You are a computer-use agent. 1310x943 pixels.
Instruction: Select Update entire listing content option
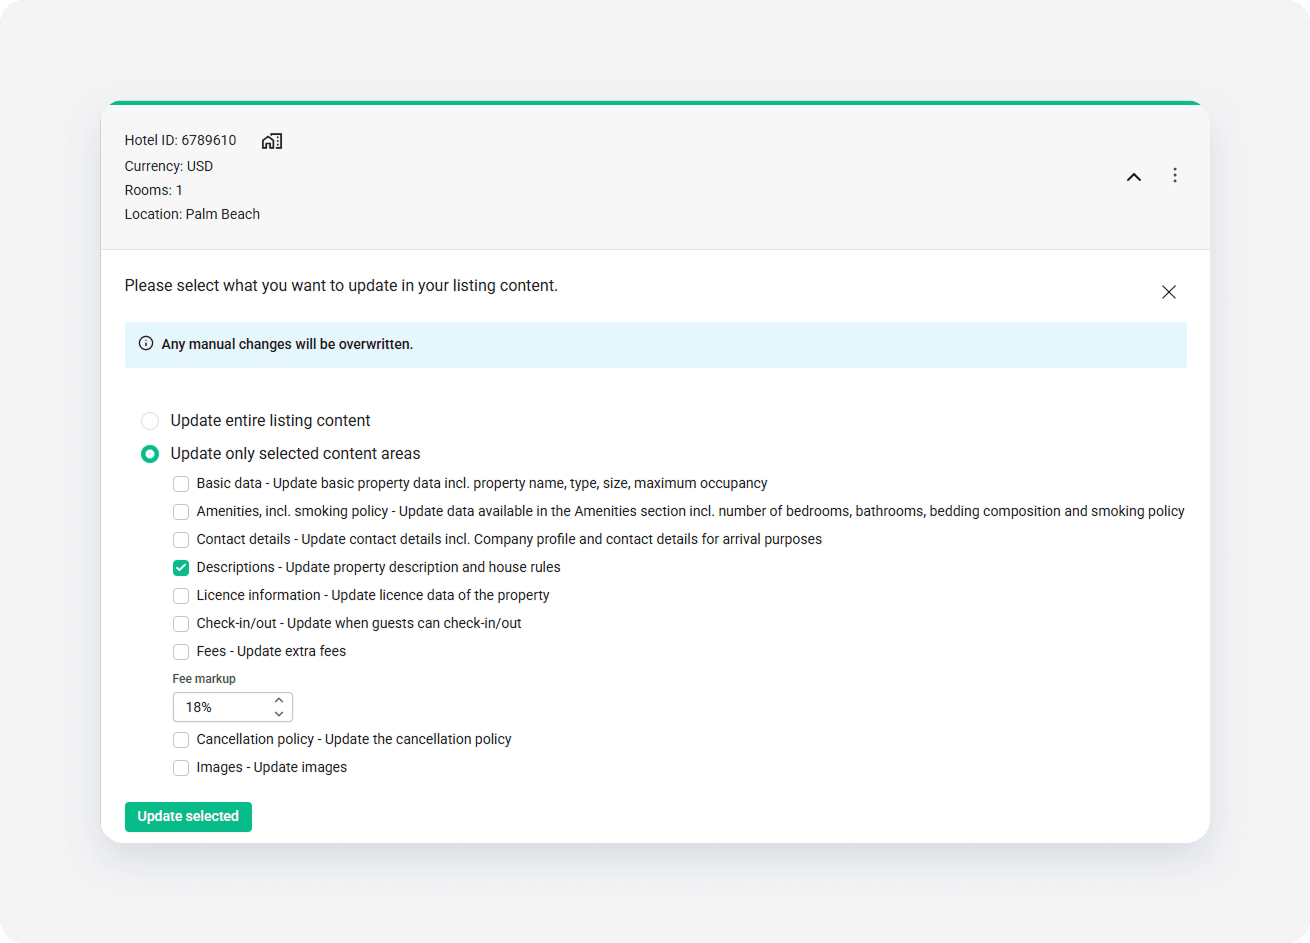(x=150, y=421)
